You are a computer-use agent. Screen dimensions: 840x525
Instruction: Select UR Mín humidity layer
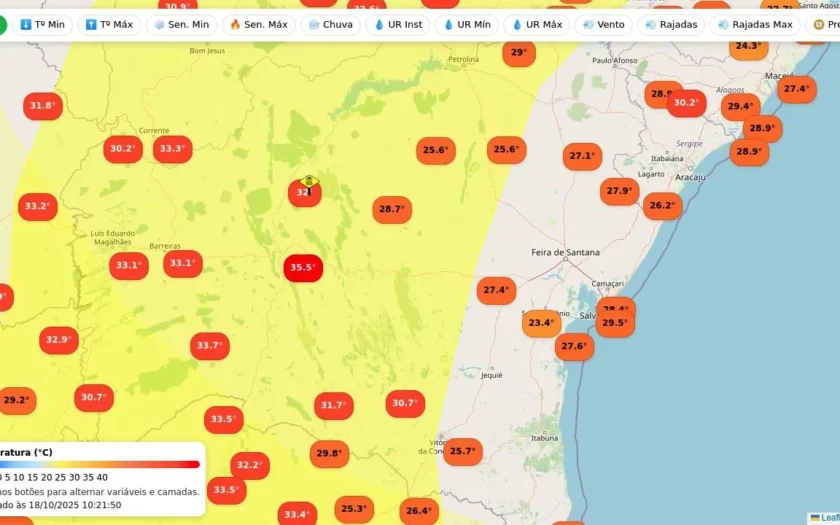coord(467,25)
